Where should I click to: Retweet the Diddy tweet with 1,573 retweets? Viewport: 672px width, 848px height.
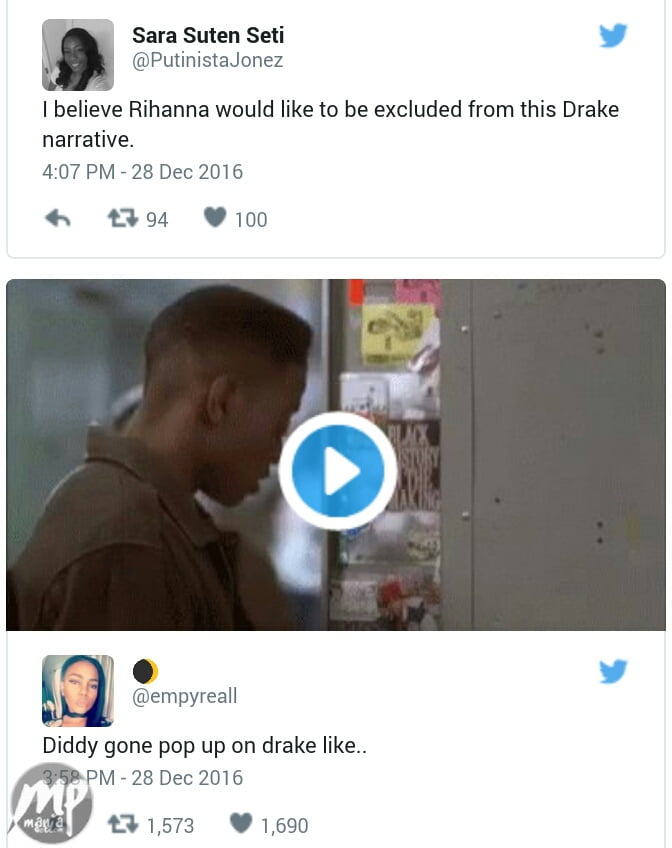(123, 825)
